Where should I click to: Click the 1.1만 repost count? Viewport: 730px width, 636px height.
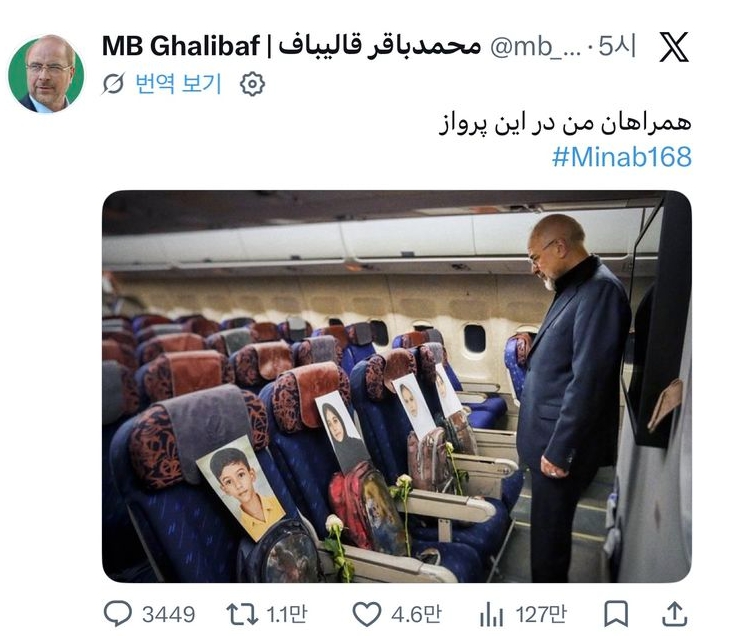click(286, 615)
